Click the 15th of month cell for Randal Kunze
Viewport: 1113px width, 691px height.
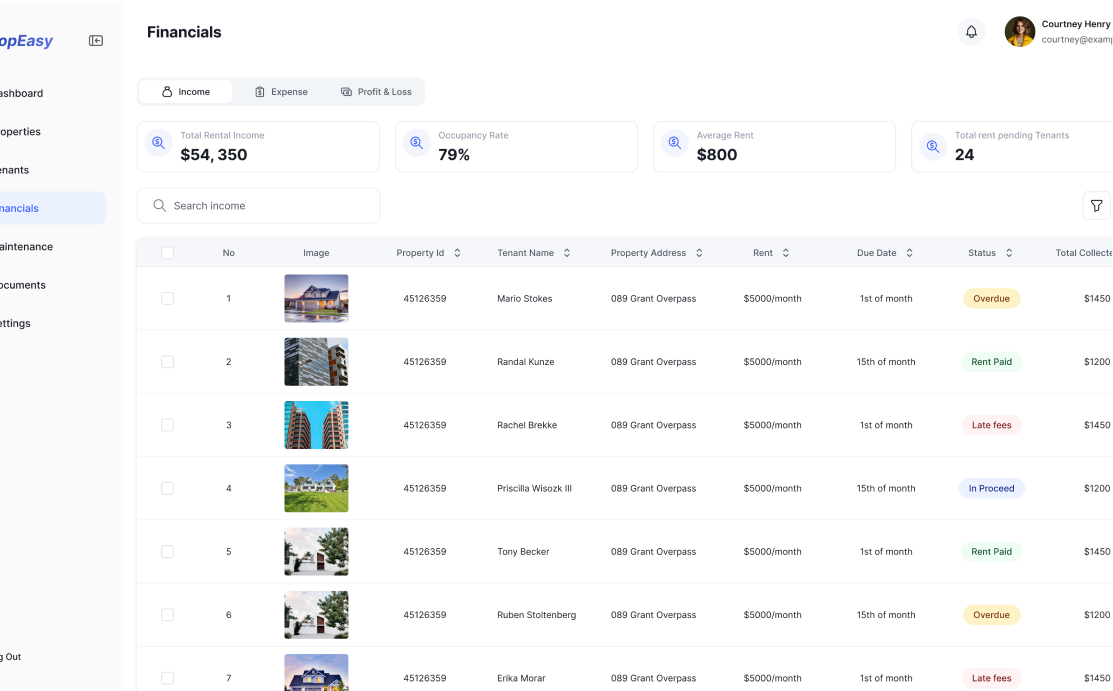[x=886, y=361]
